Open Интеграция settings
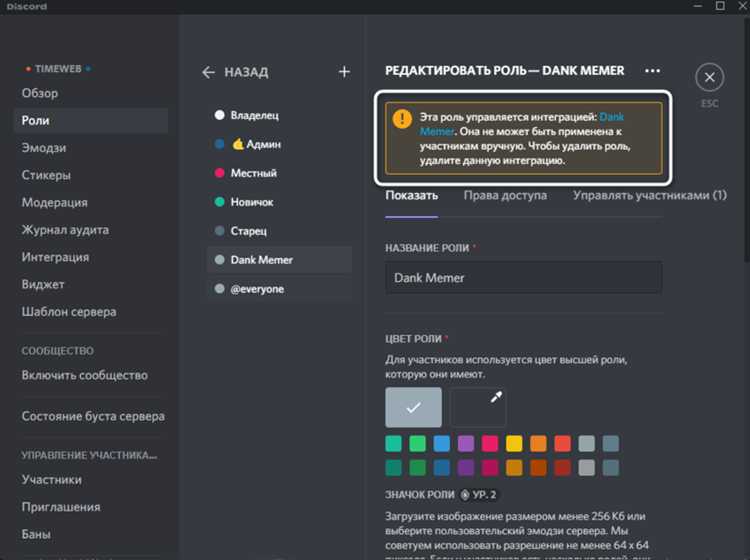 click(91, 257)
